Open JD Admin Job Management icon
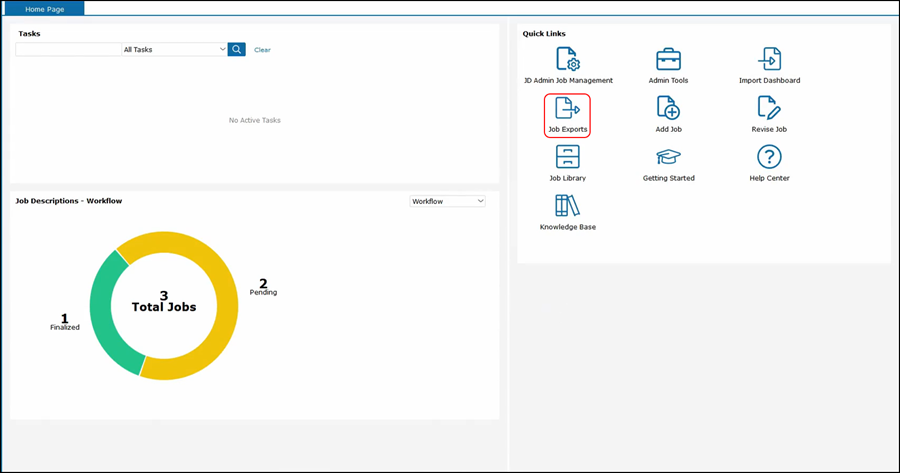 (567, 59)
